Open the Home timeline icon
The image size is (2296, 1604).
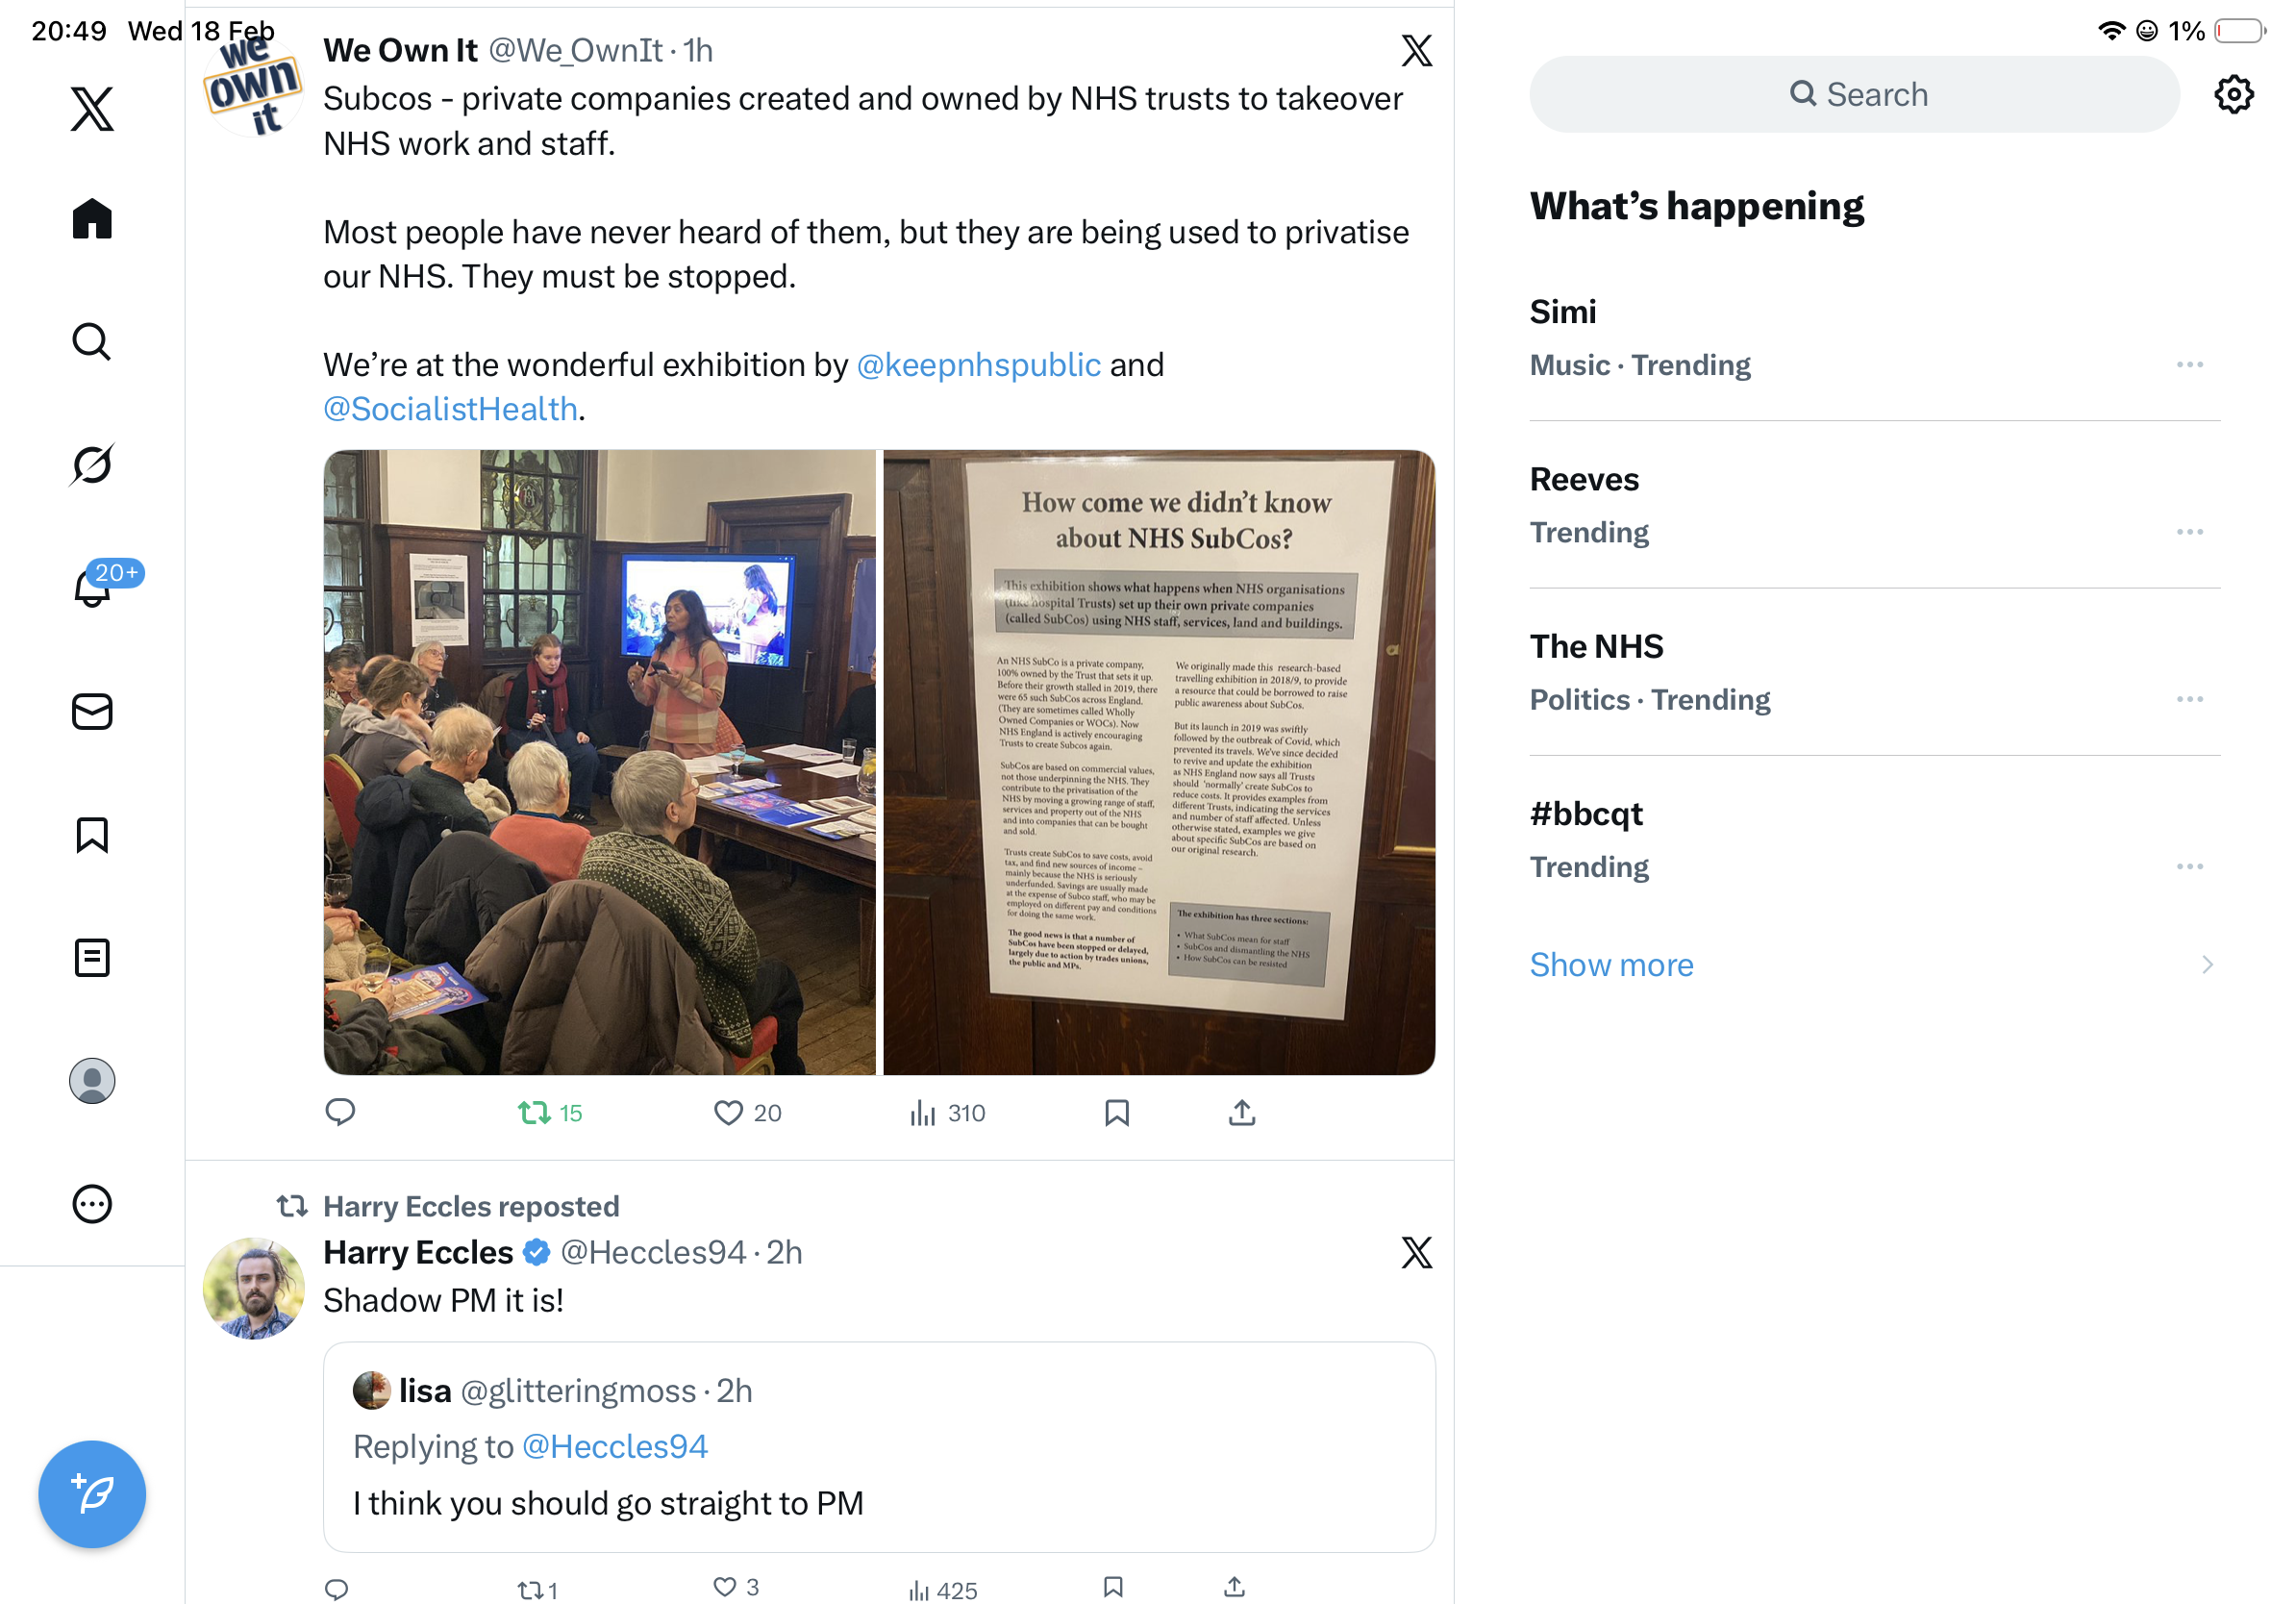point(92,218)
